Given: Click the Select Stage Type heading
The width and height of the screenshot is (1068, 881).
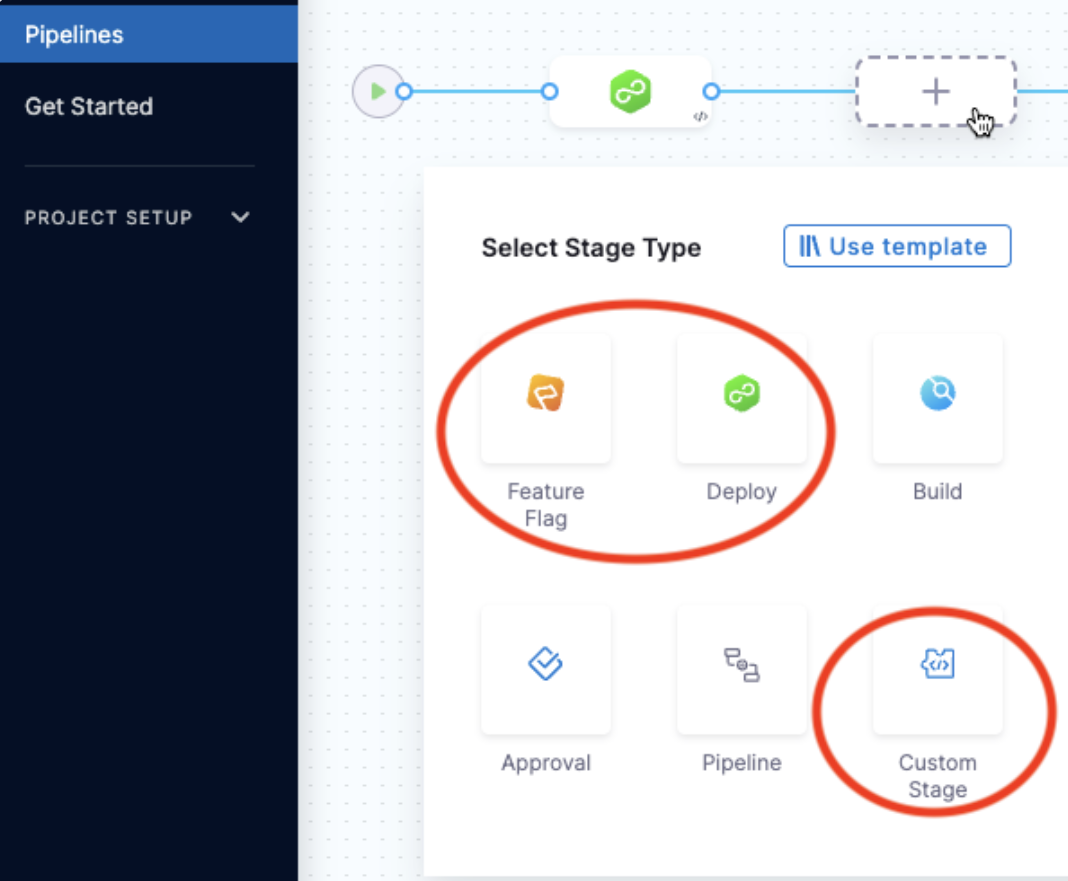Looking at the screenshot, I should [591, 247].
